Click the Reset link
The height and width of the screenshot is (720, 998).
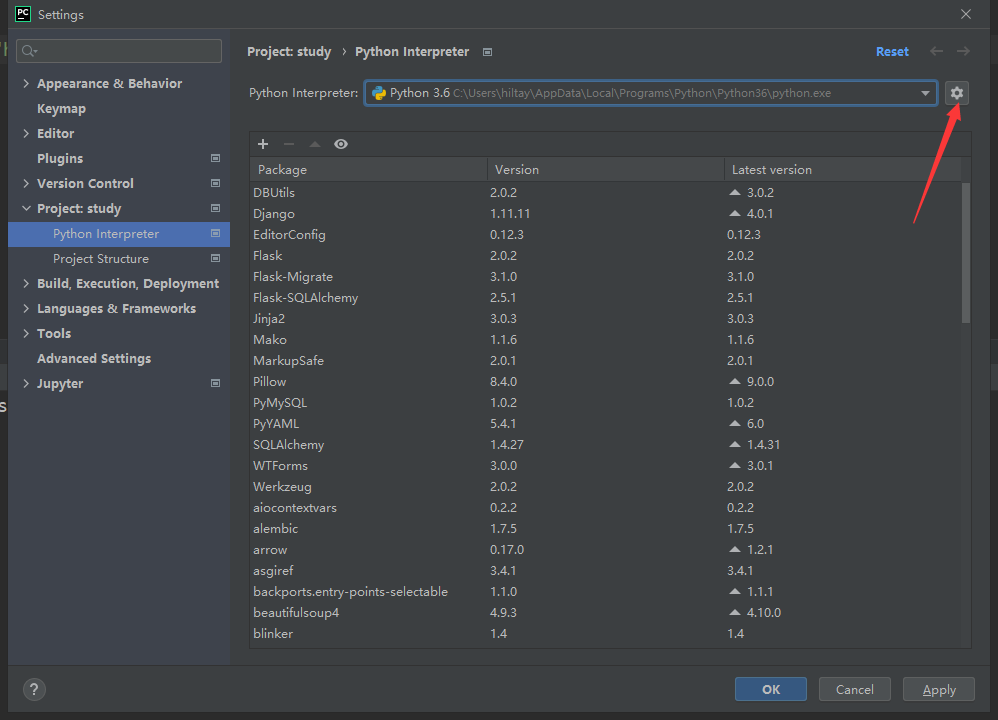[x=892, y=51]
